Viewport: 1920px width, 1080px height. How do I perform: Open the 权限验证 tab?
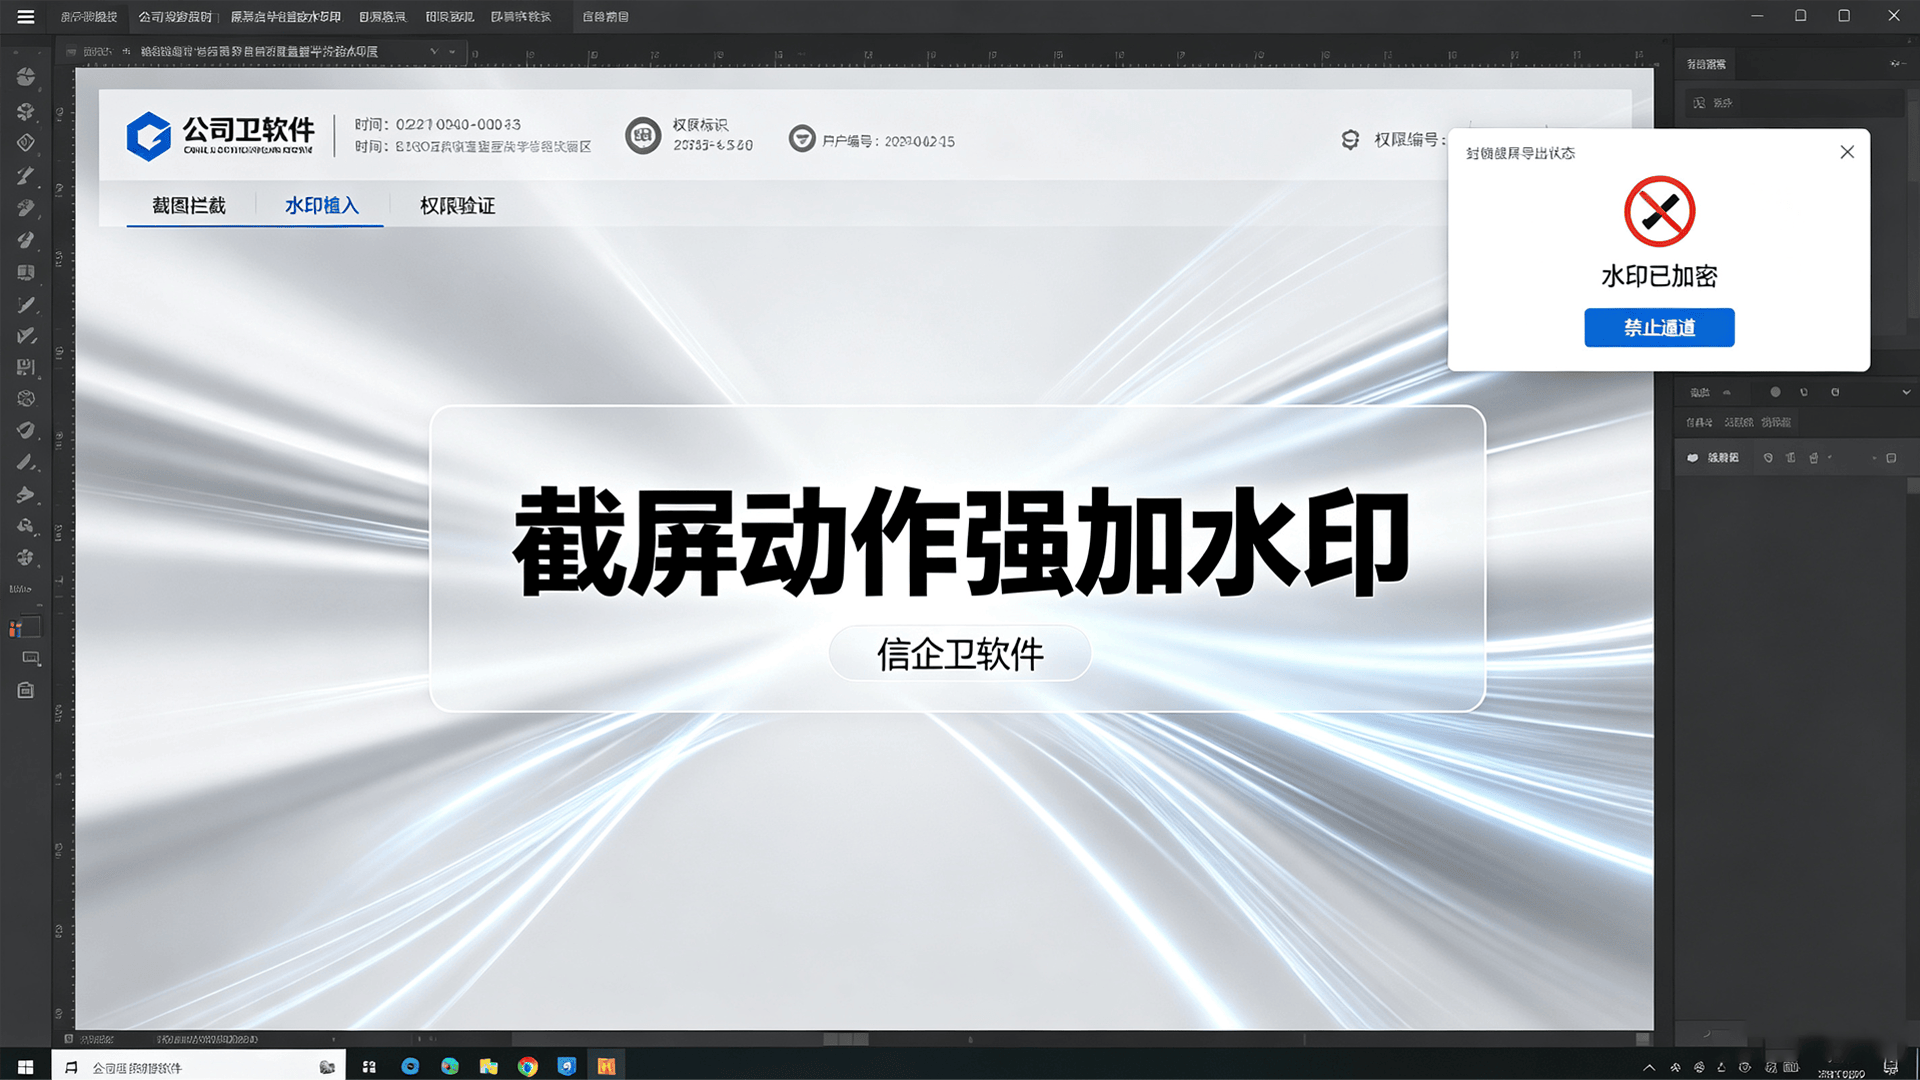(x=457, y=205)
